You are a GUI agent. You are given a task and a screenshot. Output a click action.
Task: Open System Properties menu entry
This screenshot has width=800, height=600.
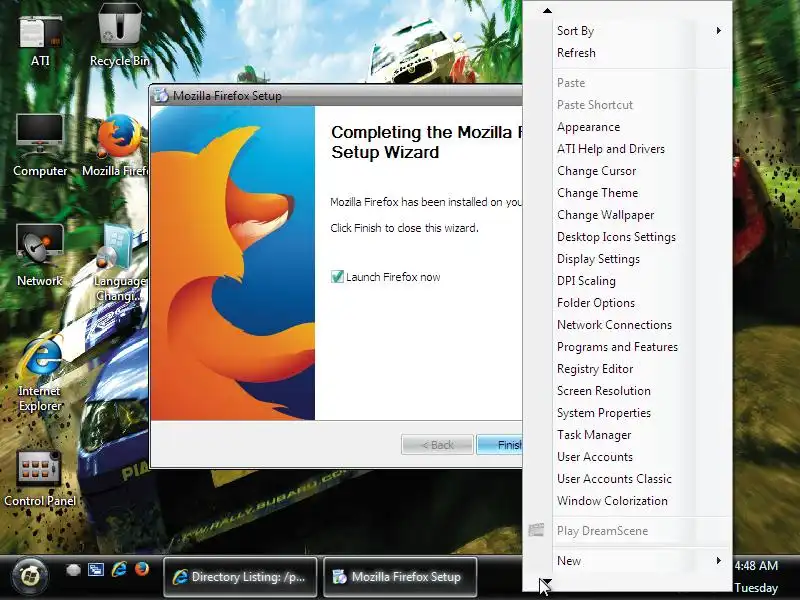point(627,412)
